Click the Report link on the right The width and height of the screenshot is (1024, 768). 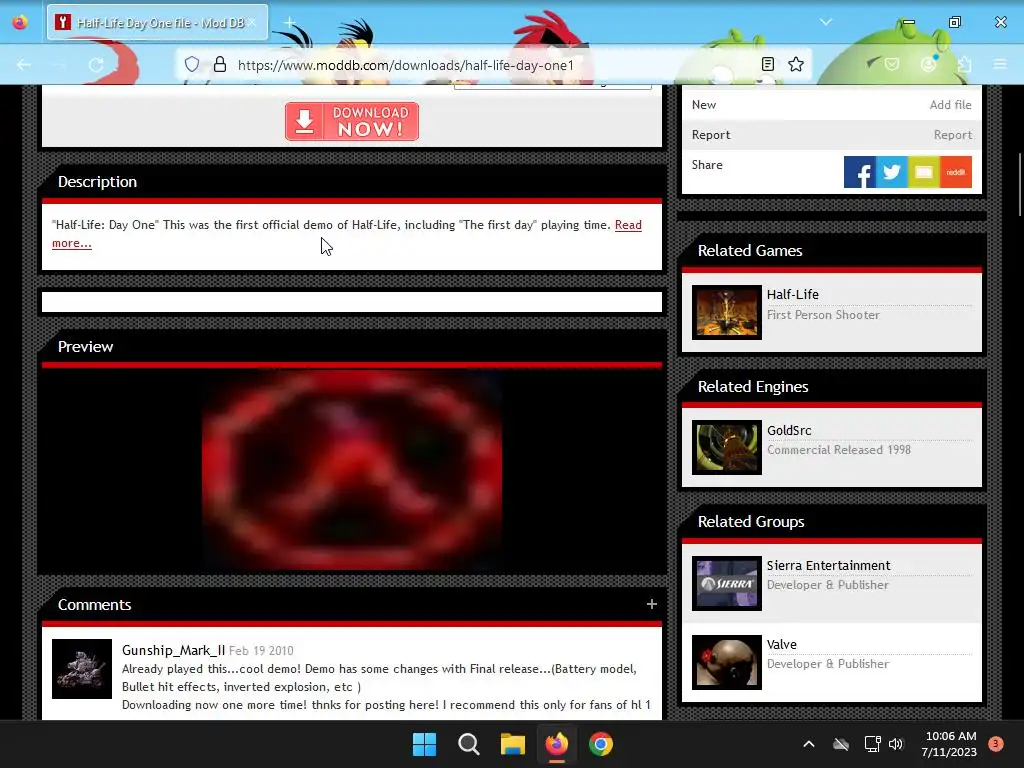click(952, 135)
